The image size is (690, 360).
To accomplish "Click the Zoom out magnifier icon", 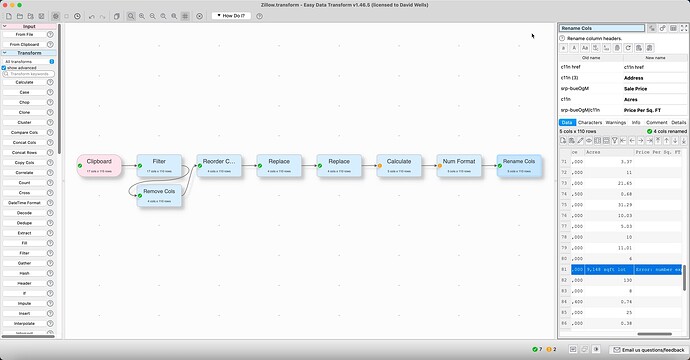I will (152, 16).
